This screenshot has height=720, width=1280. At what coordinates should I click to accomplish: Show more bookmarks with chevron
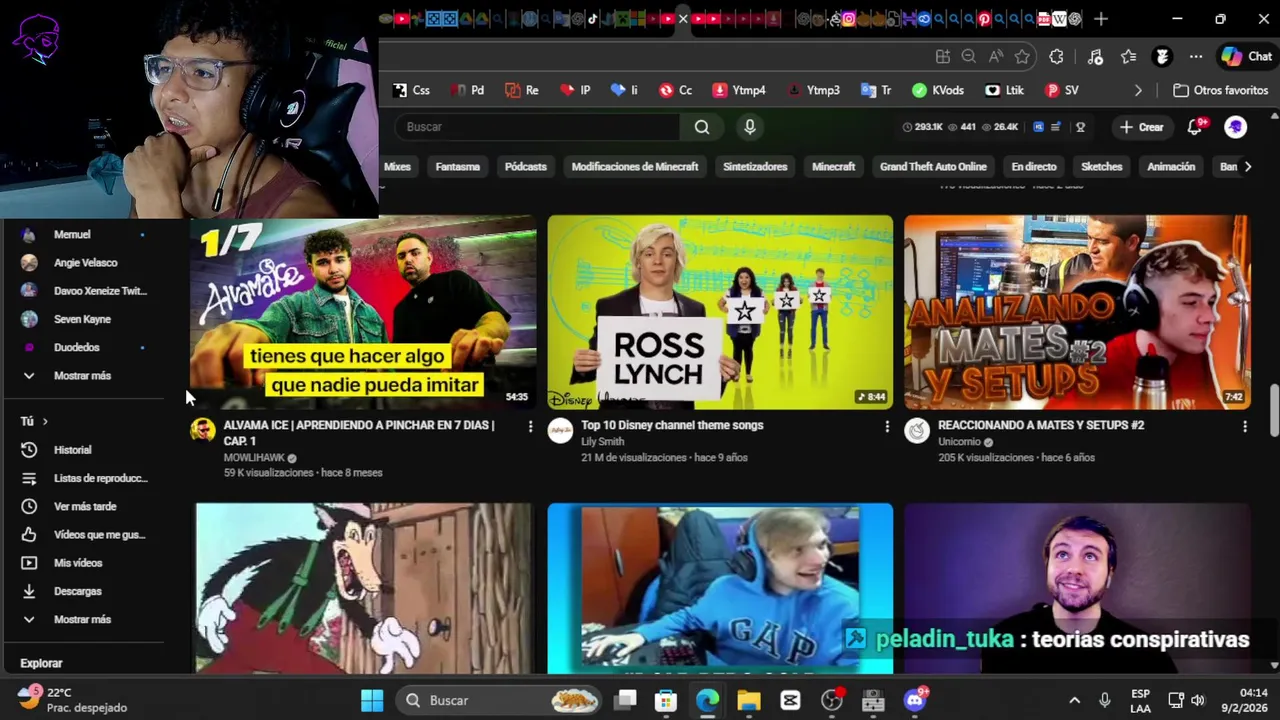click(1138, 90)
